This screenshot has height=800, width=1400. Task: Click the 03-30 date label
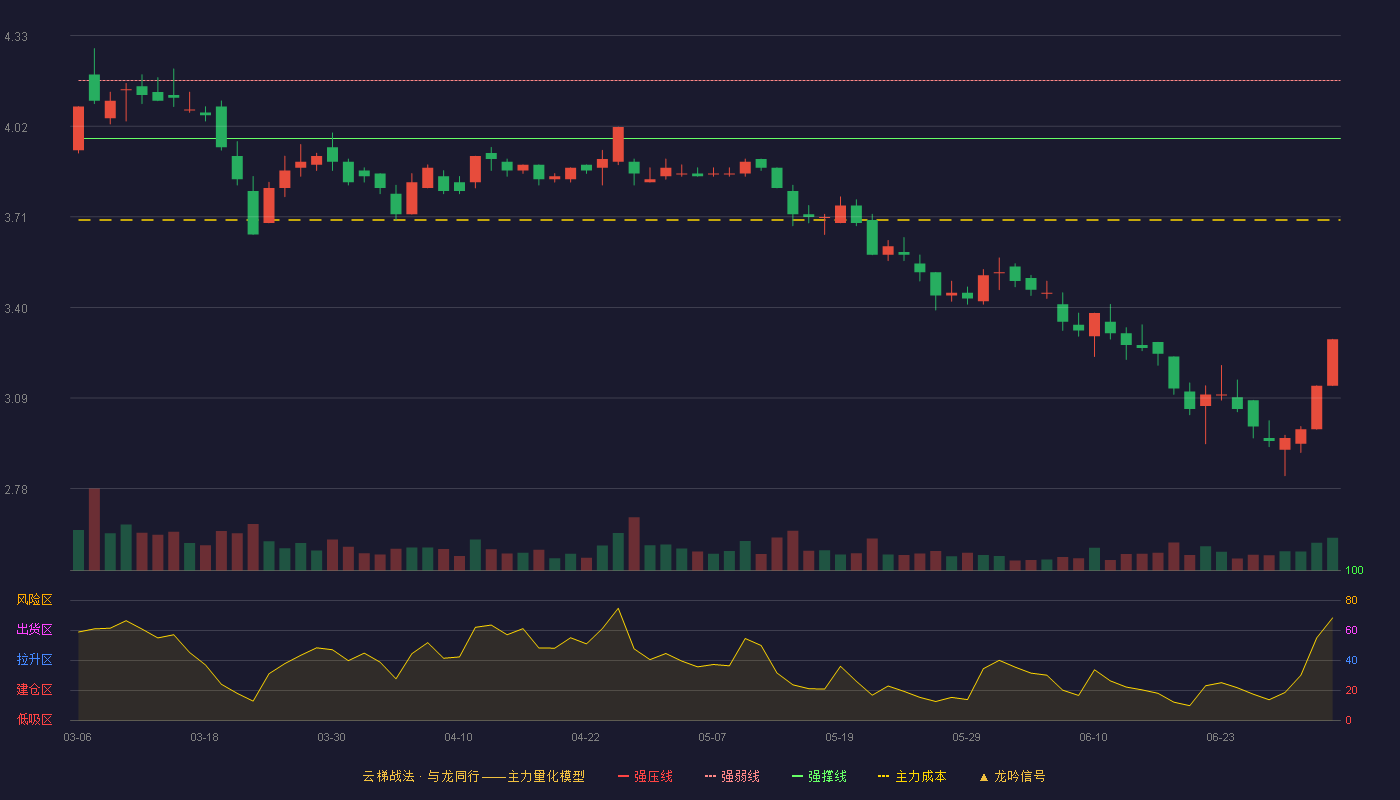pos(331,737)
